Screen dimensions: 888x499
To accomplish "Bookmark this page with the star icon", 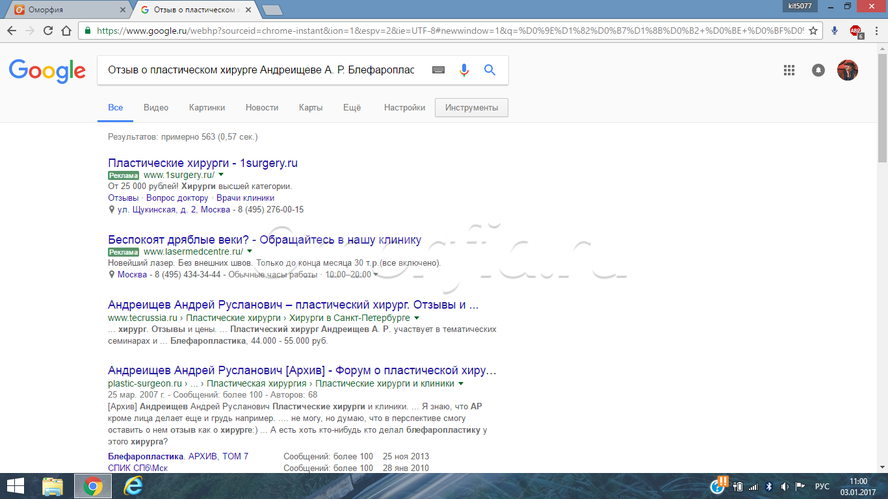I will point(813,31).
